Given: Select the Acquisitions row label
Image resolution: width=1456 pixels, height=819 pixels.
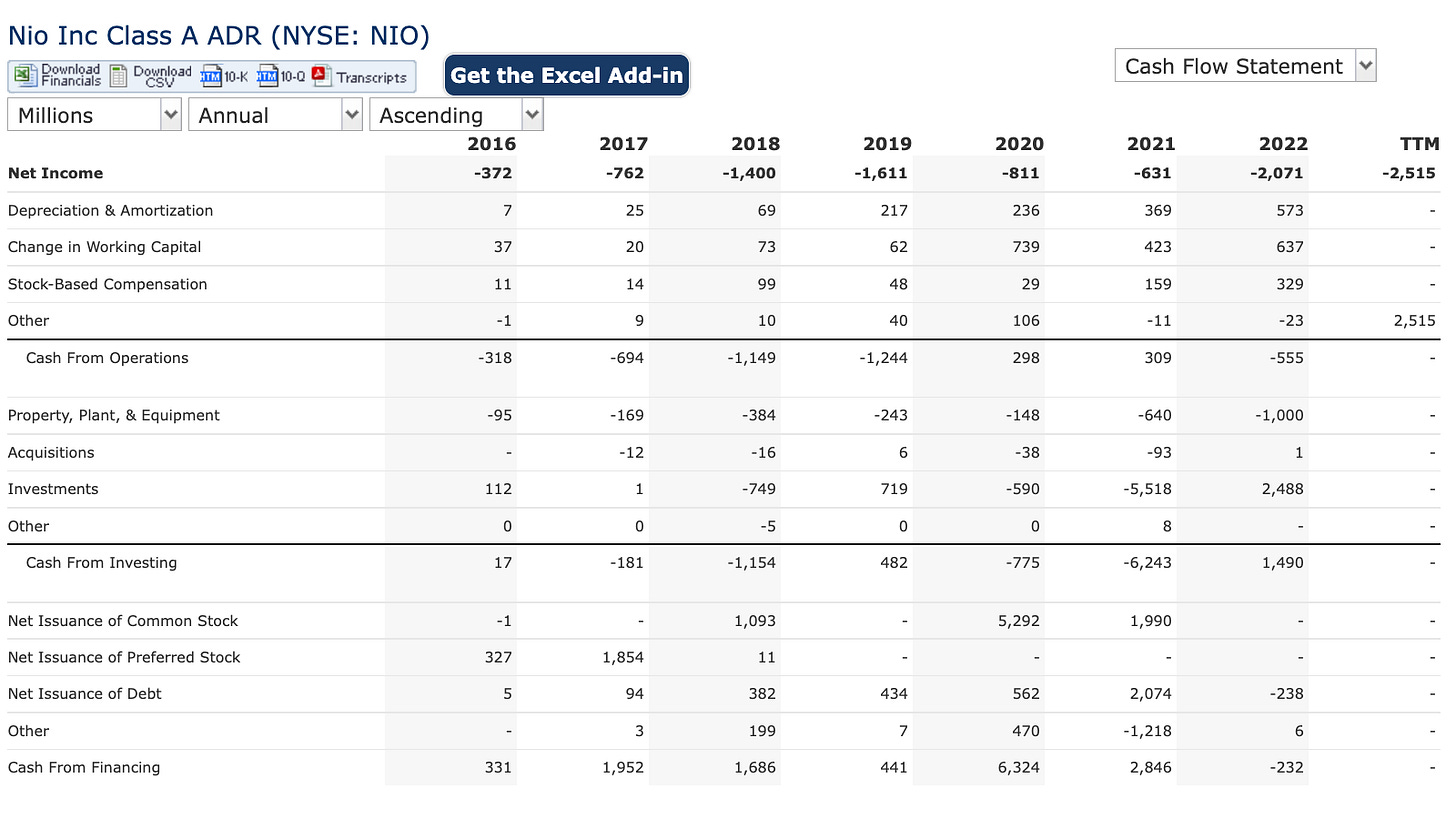Looking at the screenshot, I should pyautogui.click(x=51, y=452).
